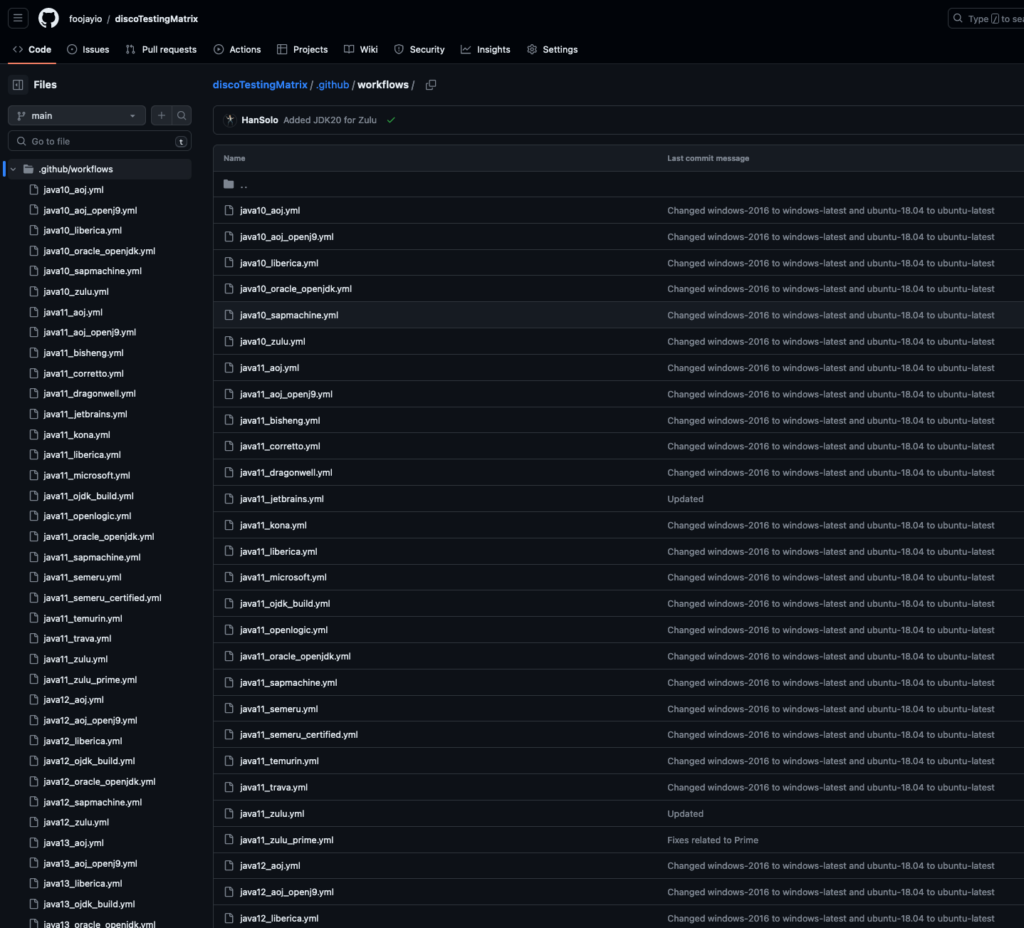Open java10_aoj_openj9.yml in file list
This screenshot has height=928, width=1024.
(287, 236)
